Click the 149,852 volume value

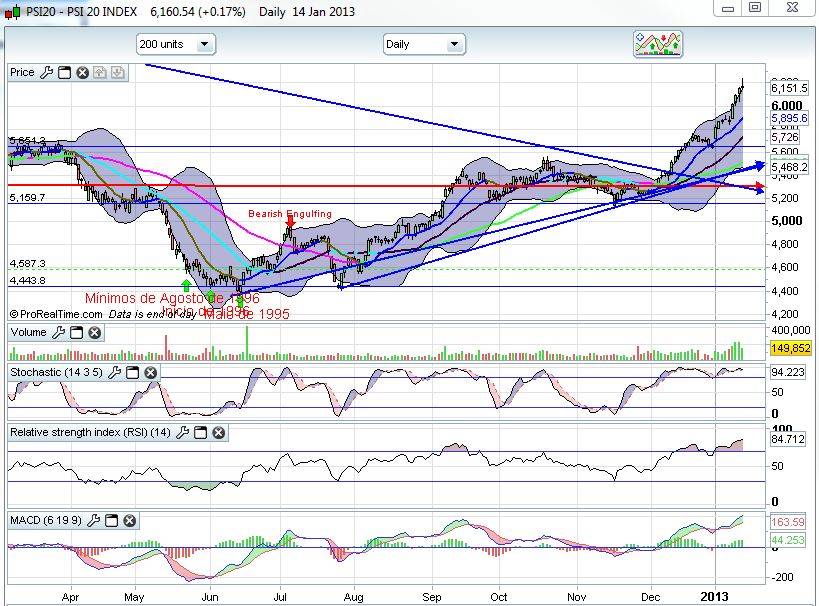click(790, 348)
